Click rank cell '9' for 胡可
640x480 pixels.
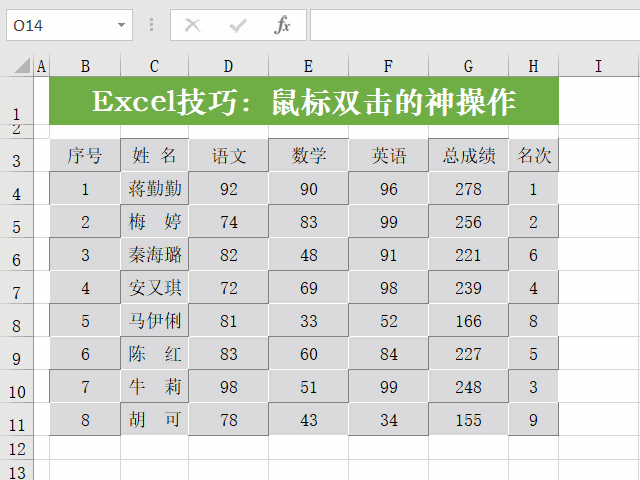pyautogui.click(x=533, y=419)
